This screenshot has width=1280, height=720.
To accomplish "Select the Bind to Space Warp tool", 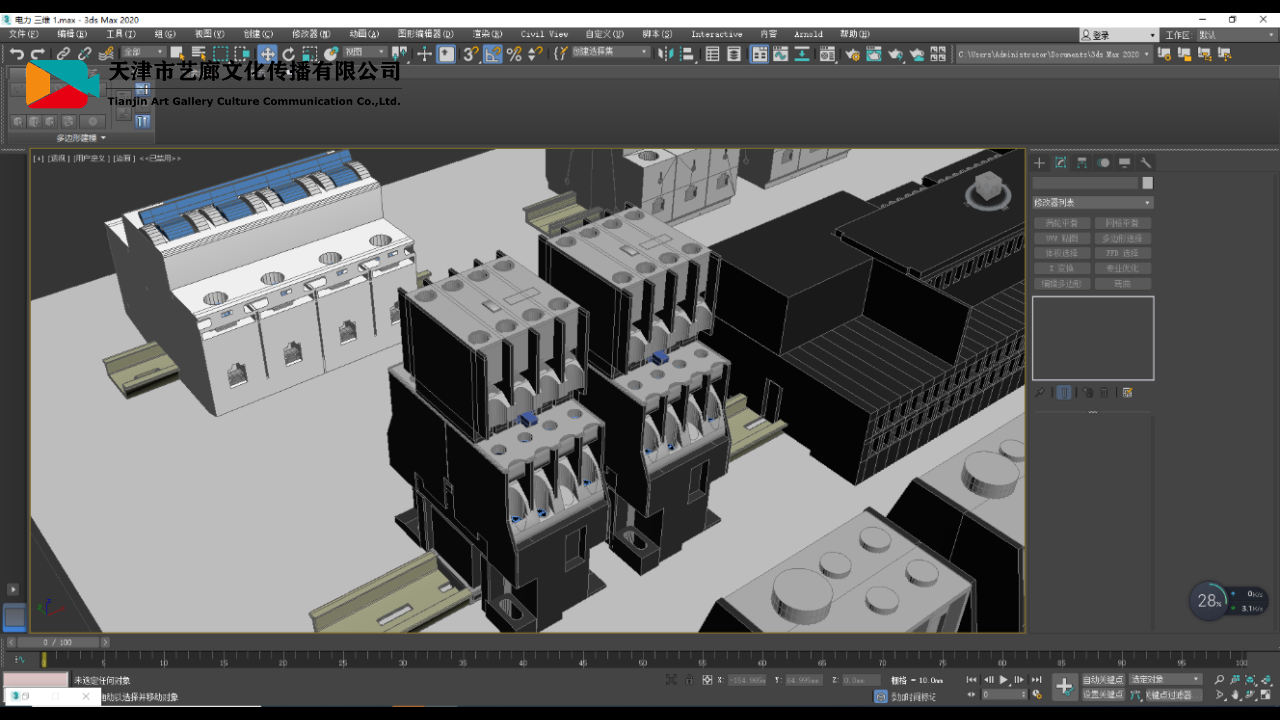I will (x=105, y=54).
